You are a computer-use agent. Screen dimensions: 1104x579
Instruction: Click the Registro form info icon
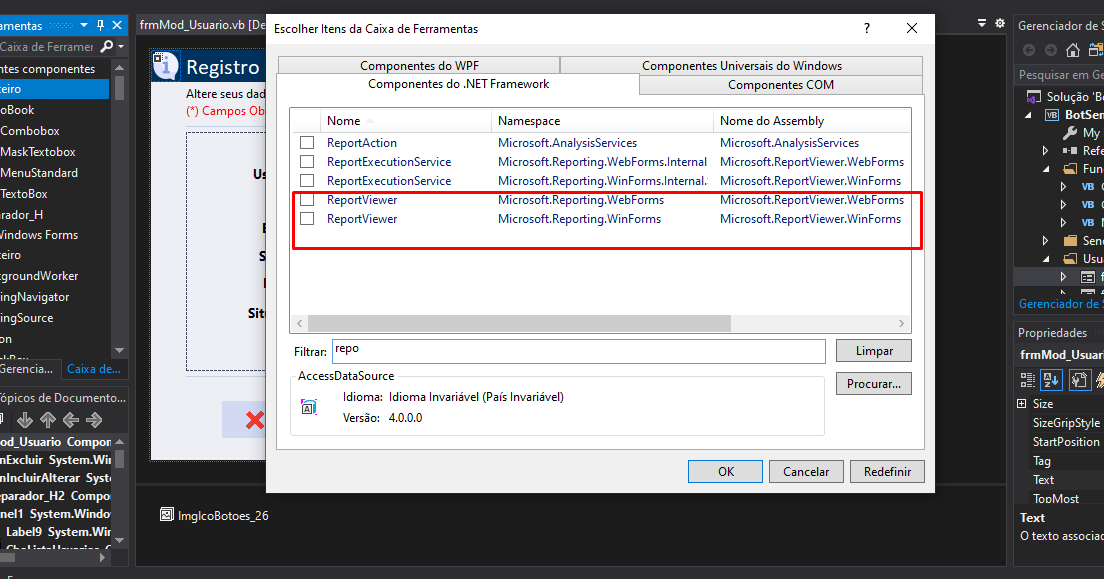point(165,66)
